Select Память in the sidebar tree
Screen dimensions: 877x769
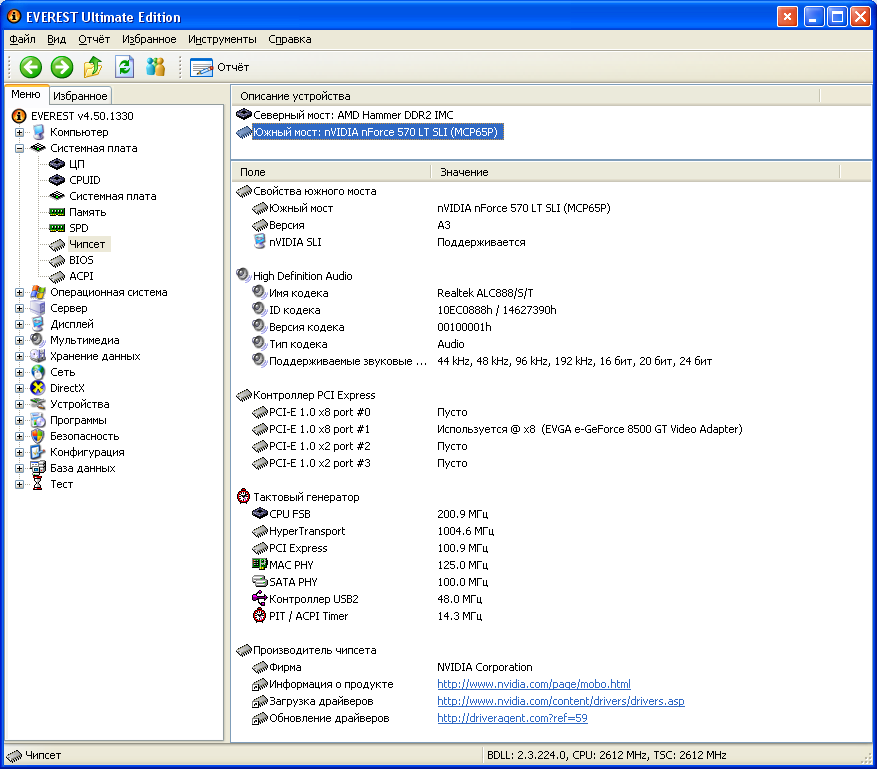(87, 213)
